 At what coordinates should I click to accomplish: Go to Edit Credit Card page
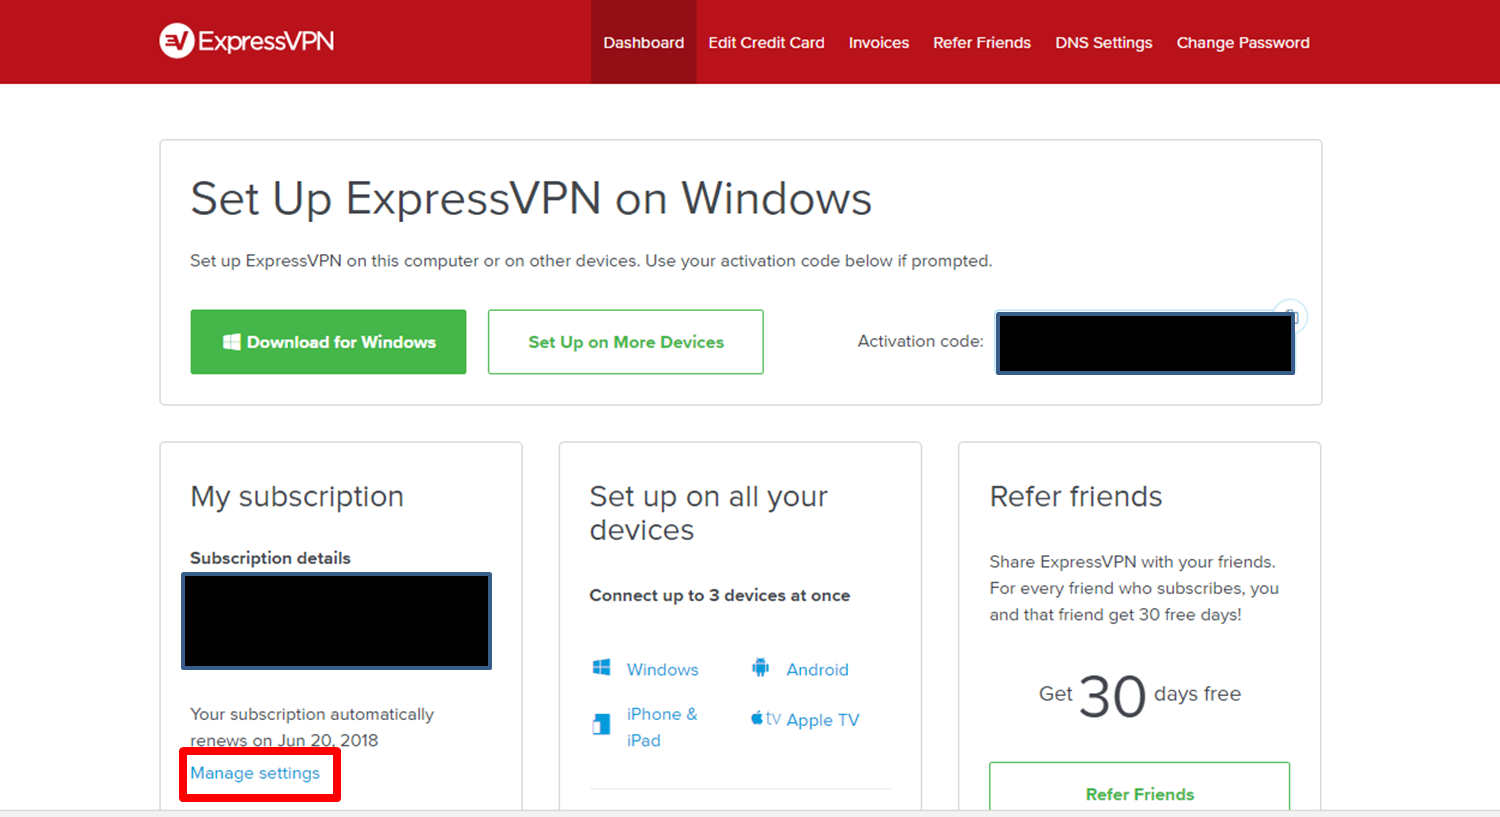[x=766, y=42]
